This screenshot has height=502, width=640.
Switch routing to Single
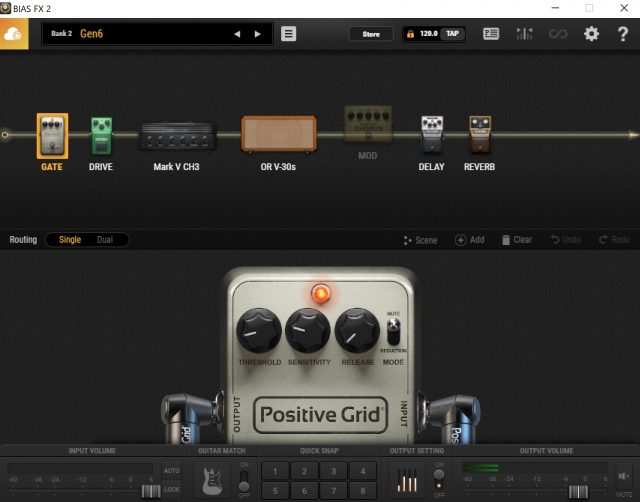[x=70, y=240]
